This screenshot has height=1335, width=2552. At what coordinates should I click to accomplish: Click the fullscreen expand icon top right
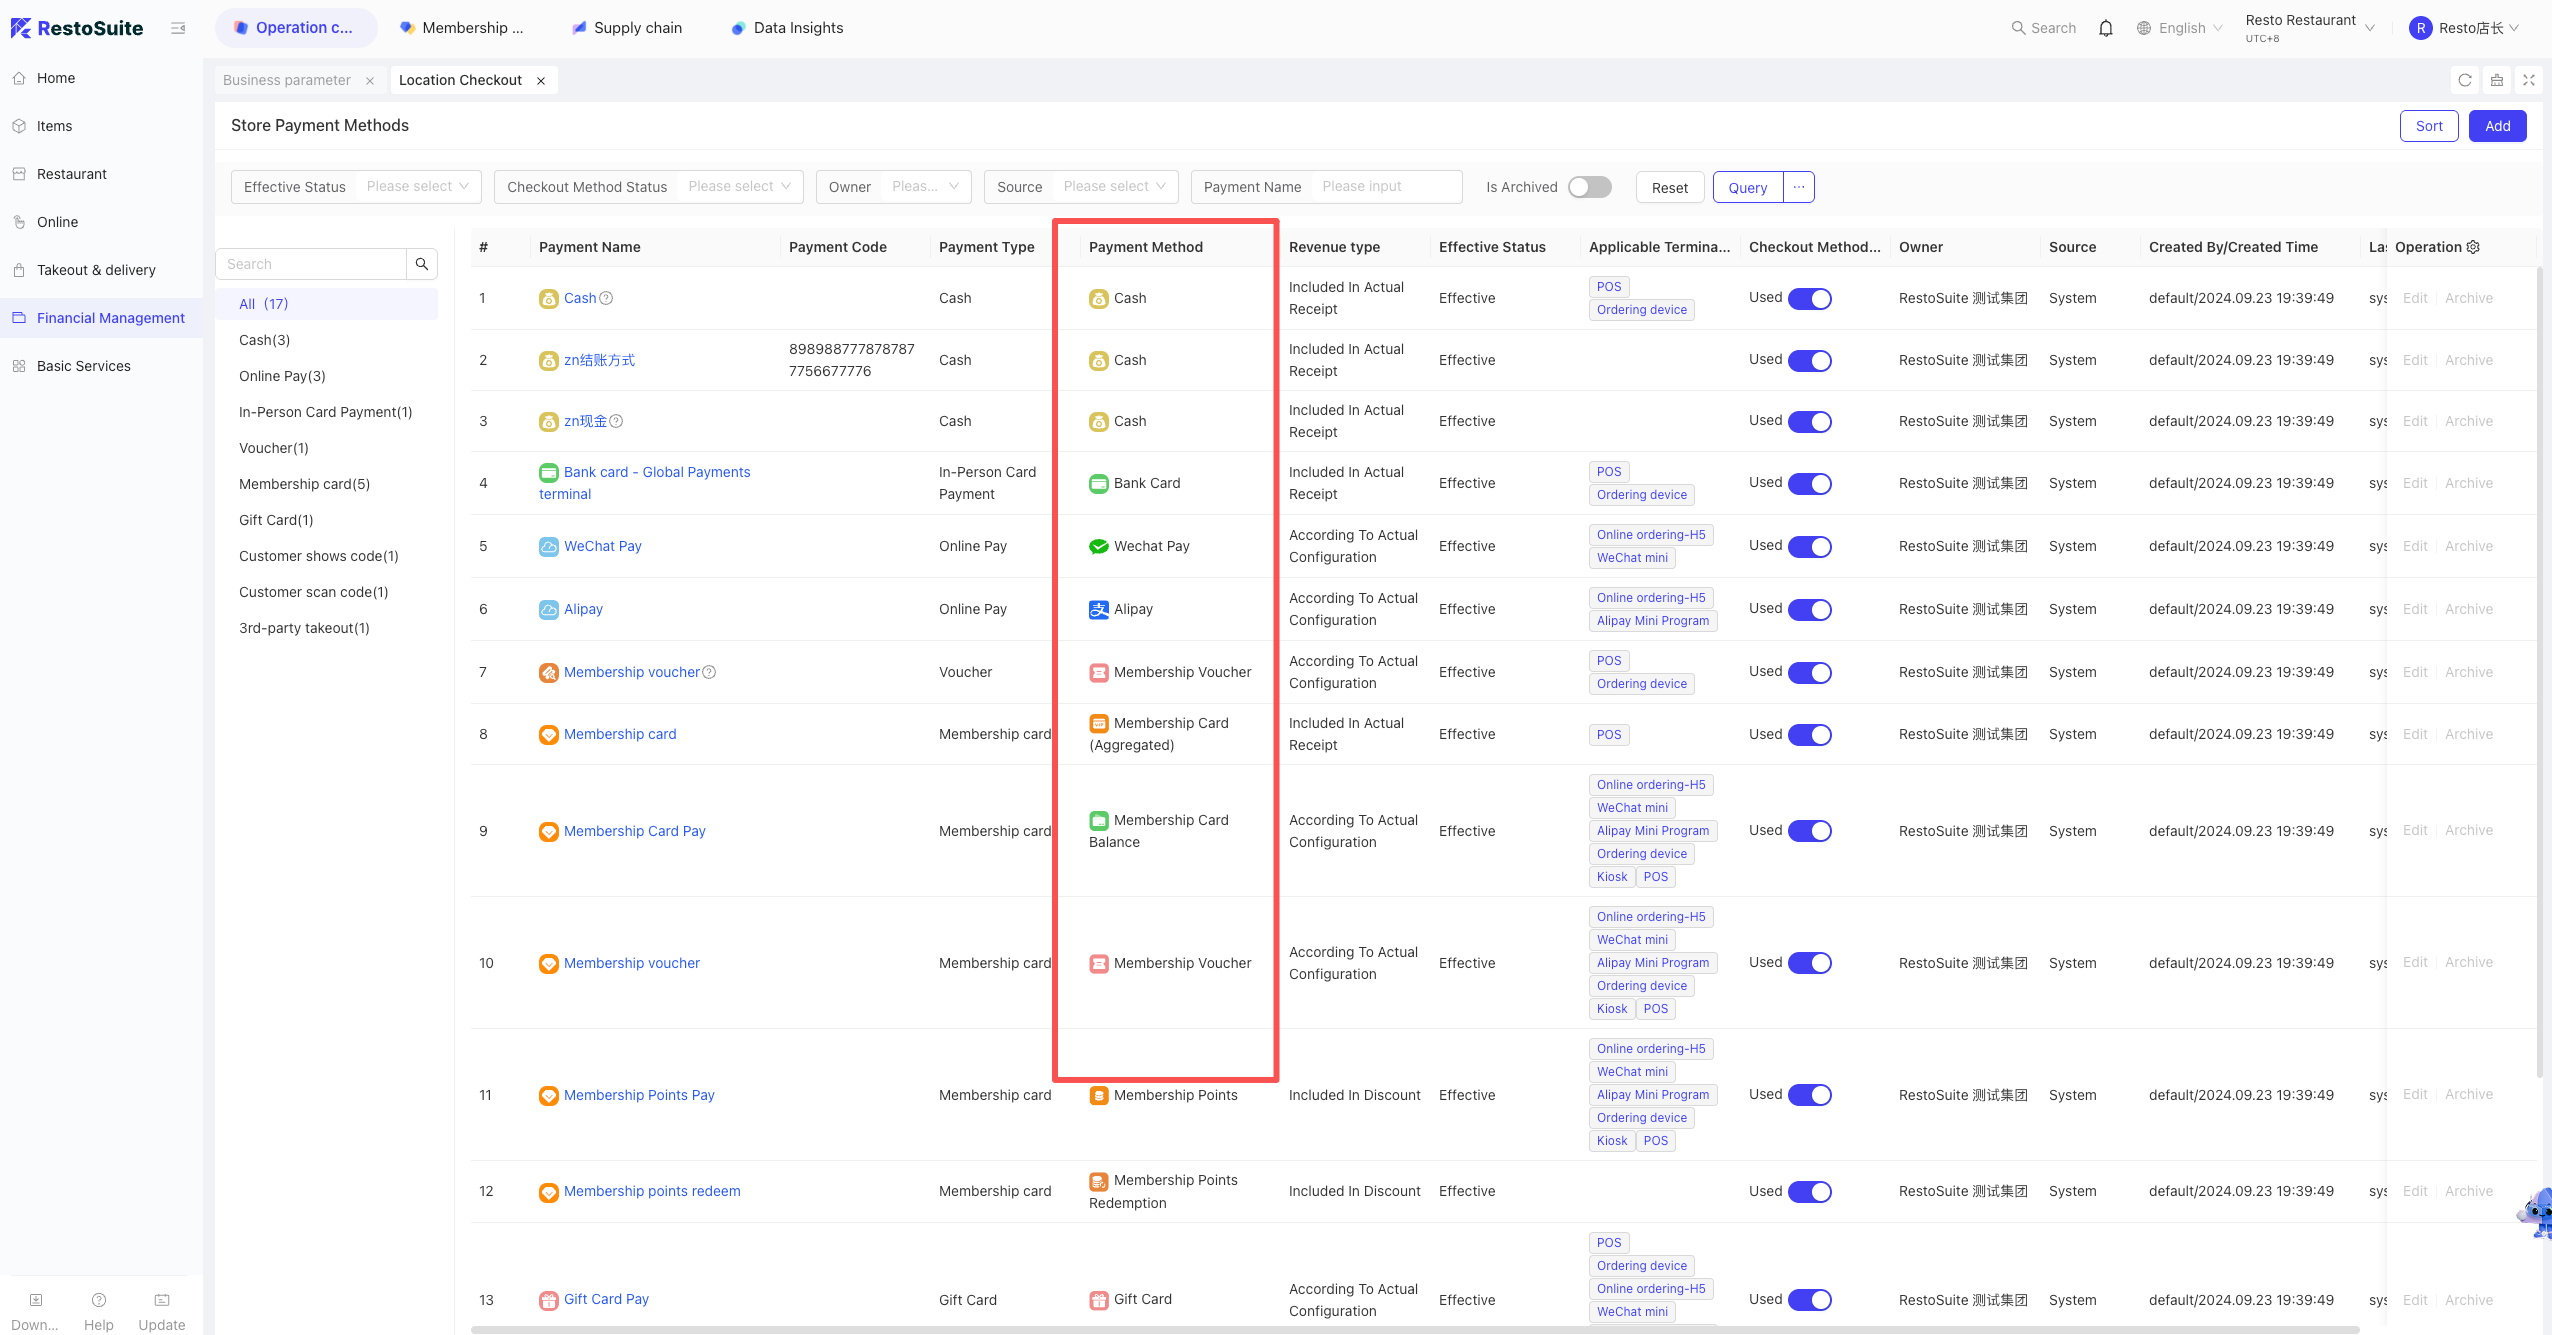pos(2529,80)
